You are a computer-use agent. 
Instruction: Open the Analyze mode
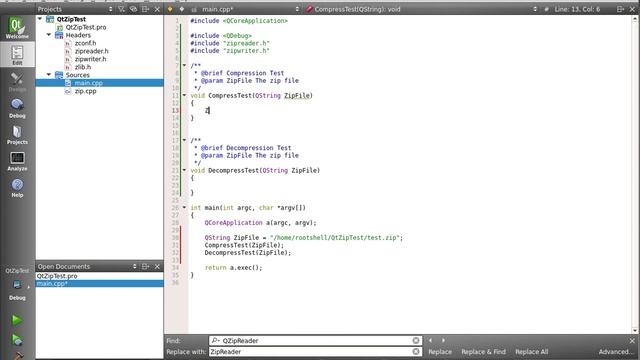click(17, 161)
